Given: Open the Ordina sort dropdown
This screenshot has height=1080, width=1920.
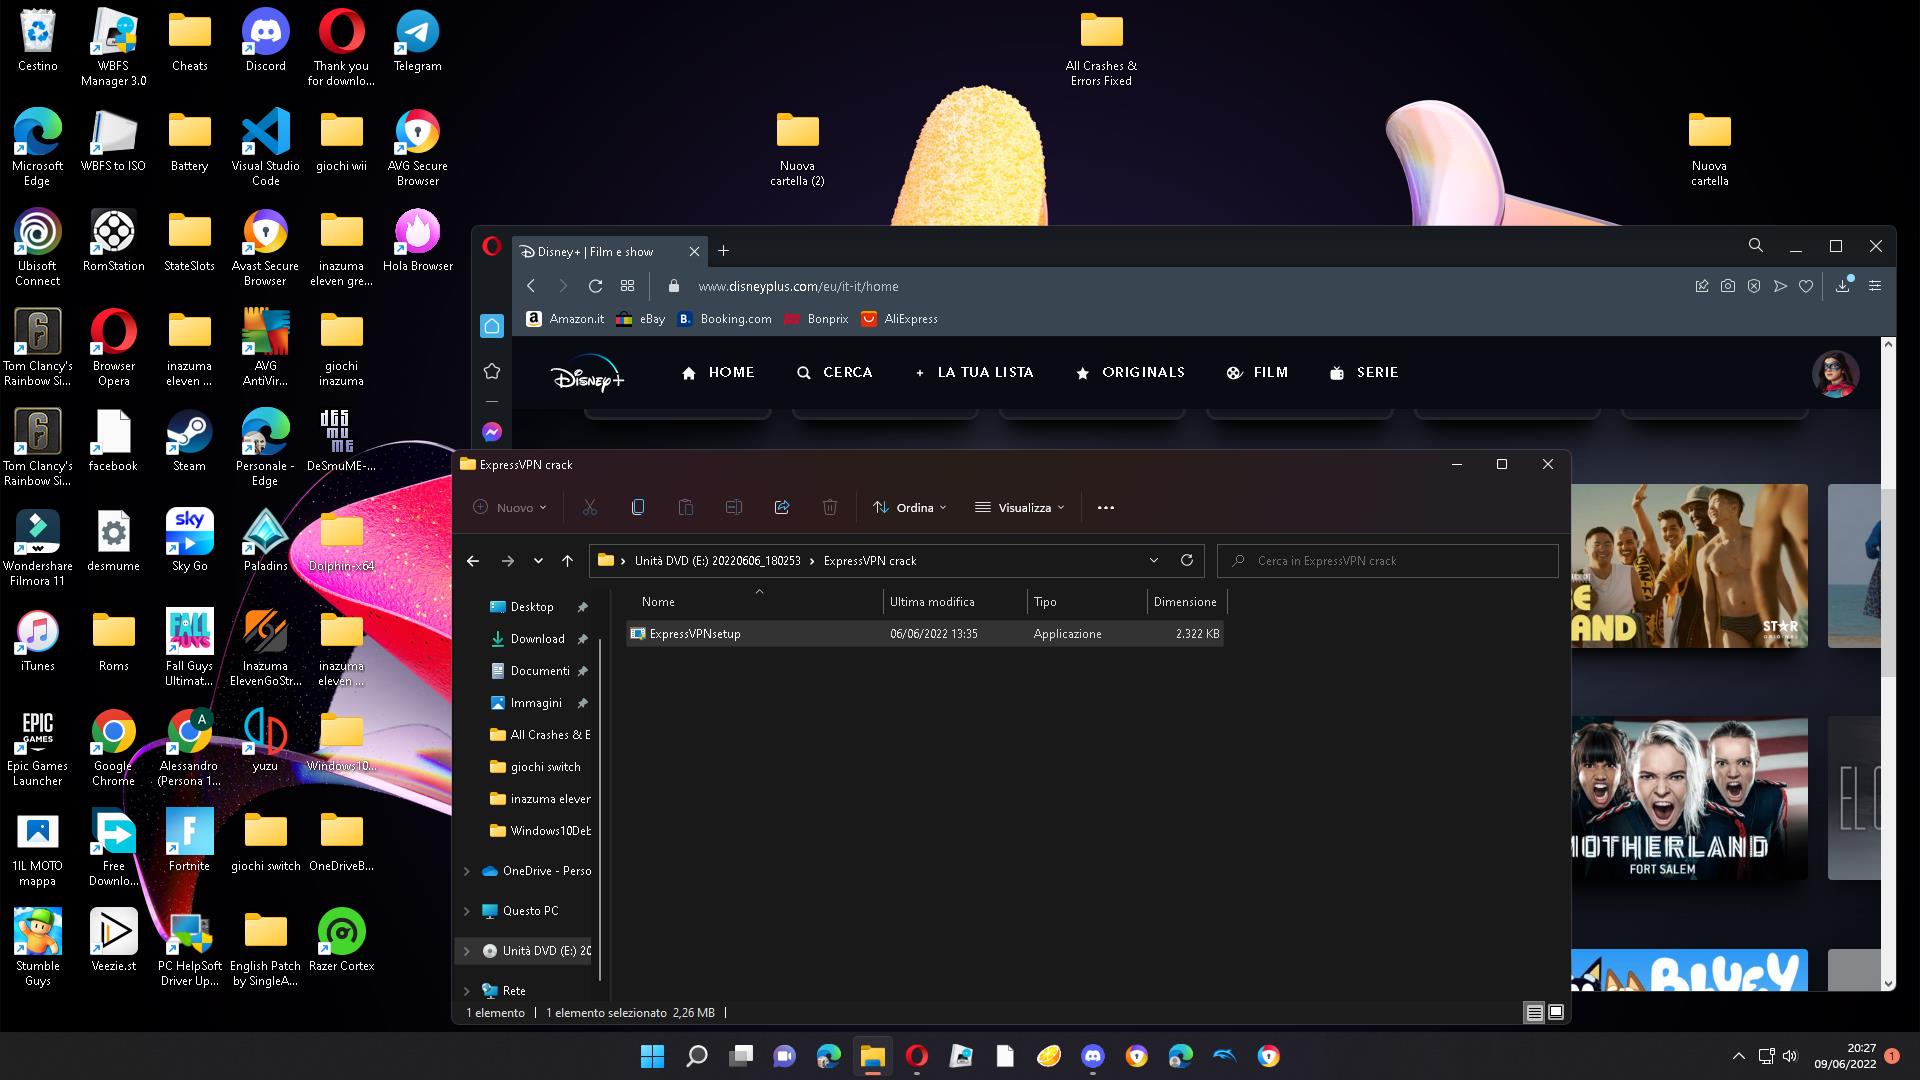Looking at the screenshot, I should 910,508.
